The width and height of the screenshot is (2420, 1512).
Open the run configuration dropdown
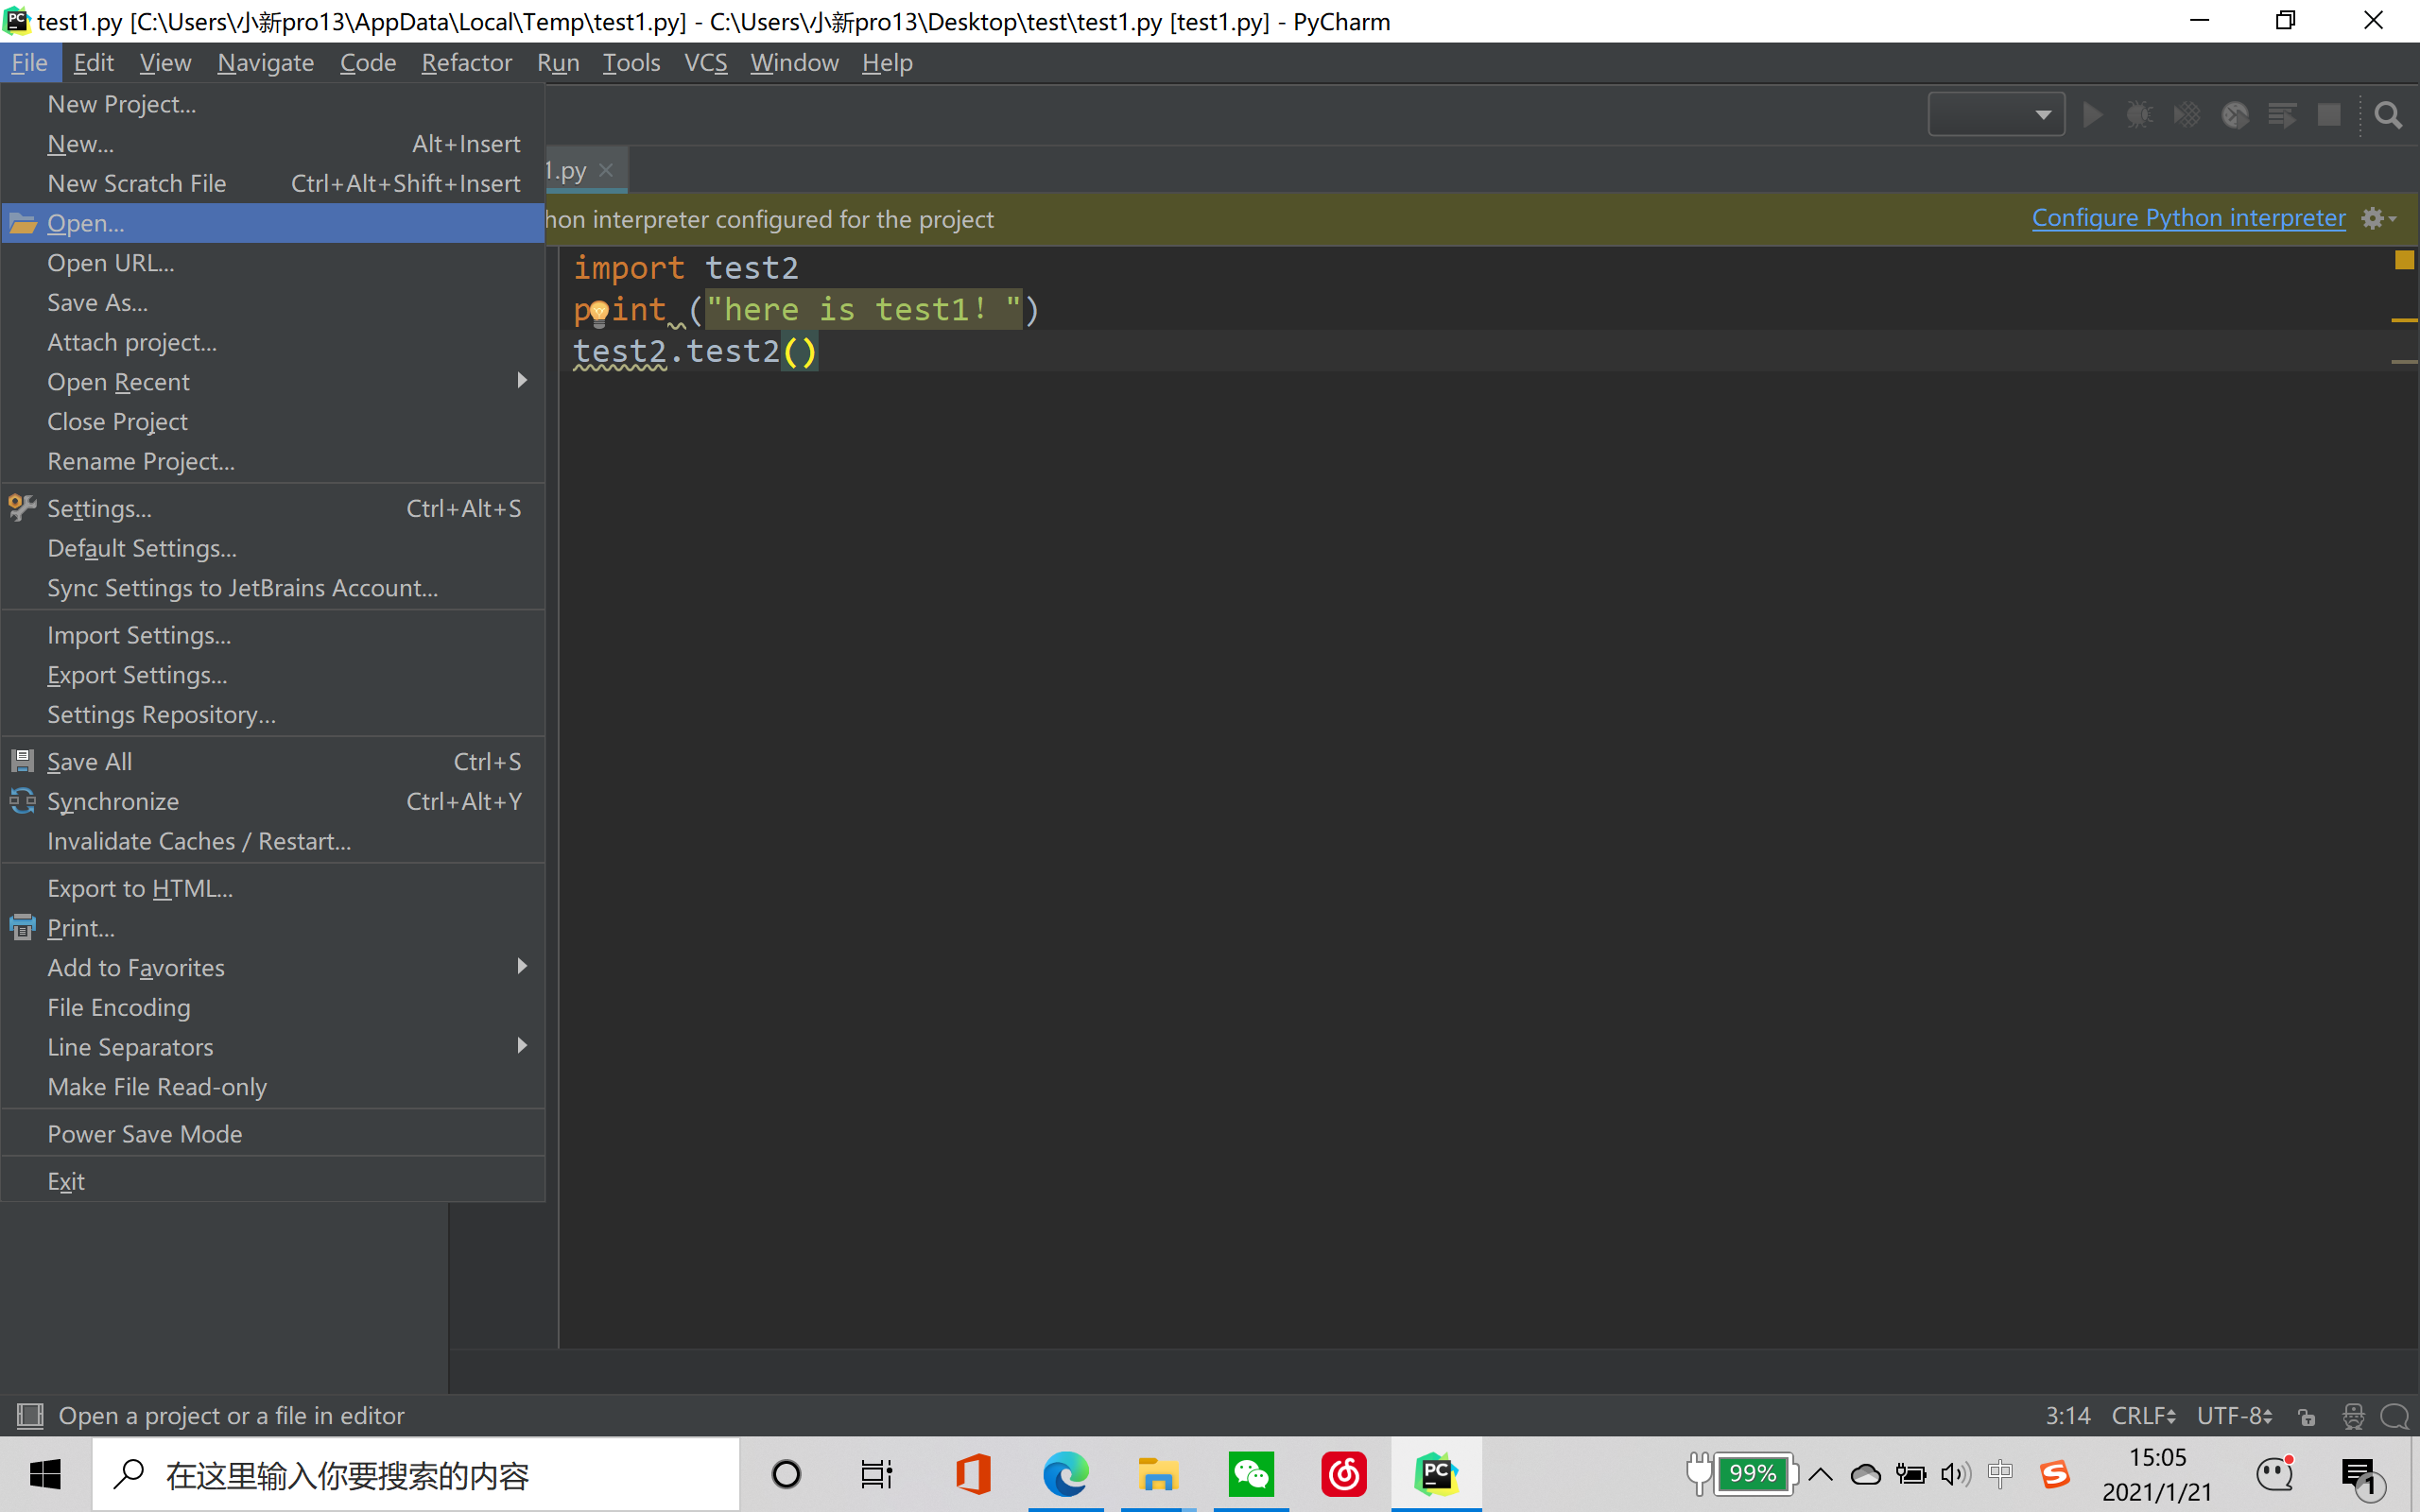point(1996,115)
